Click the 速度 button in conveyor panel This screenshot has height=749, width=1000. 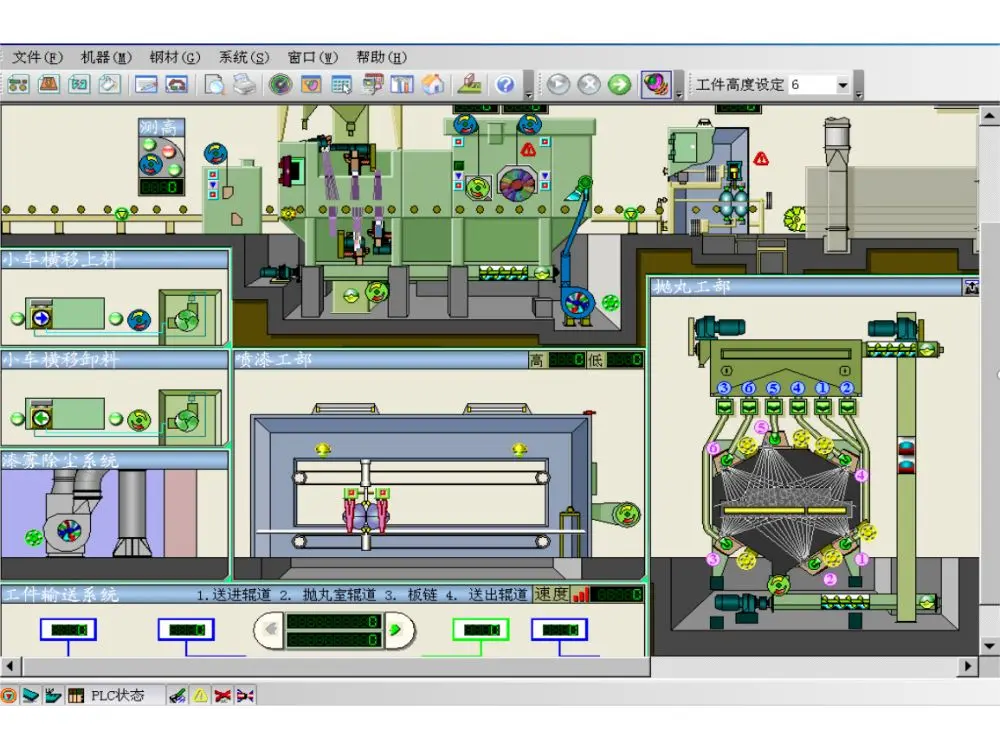coord(551,594)
